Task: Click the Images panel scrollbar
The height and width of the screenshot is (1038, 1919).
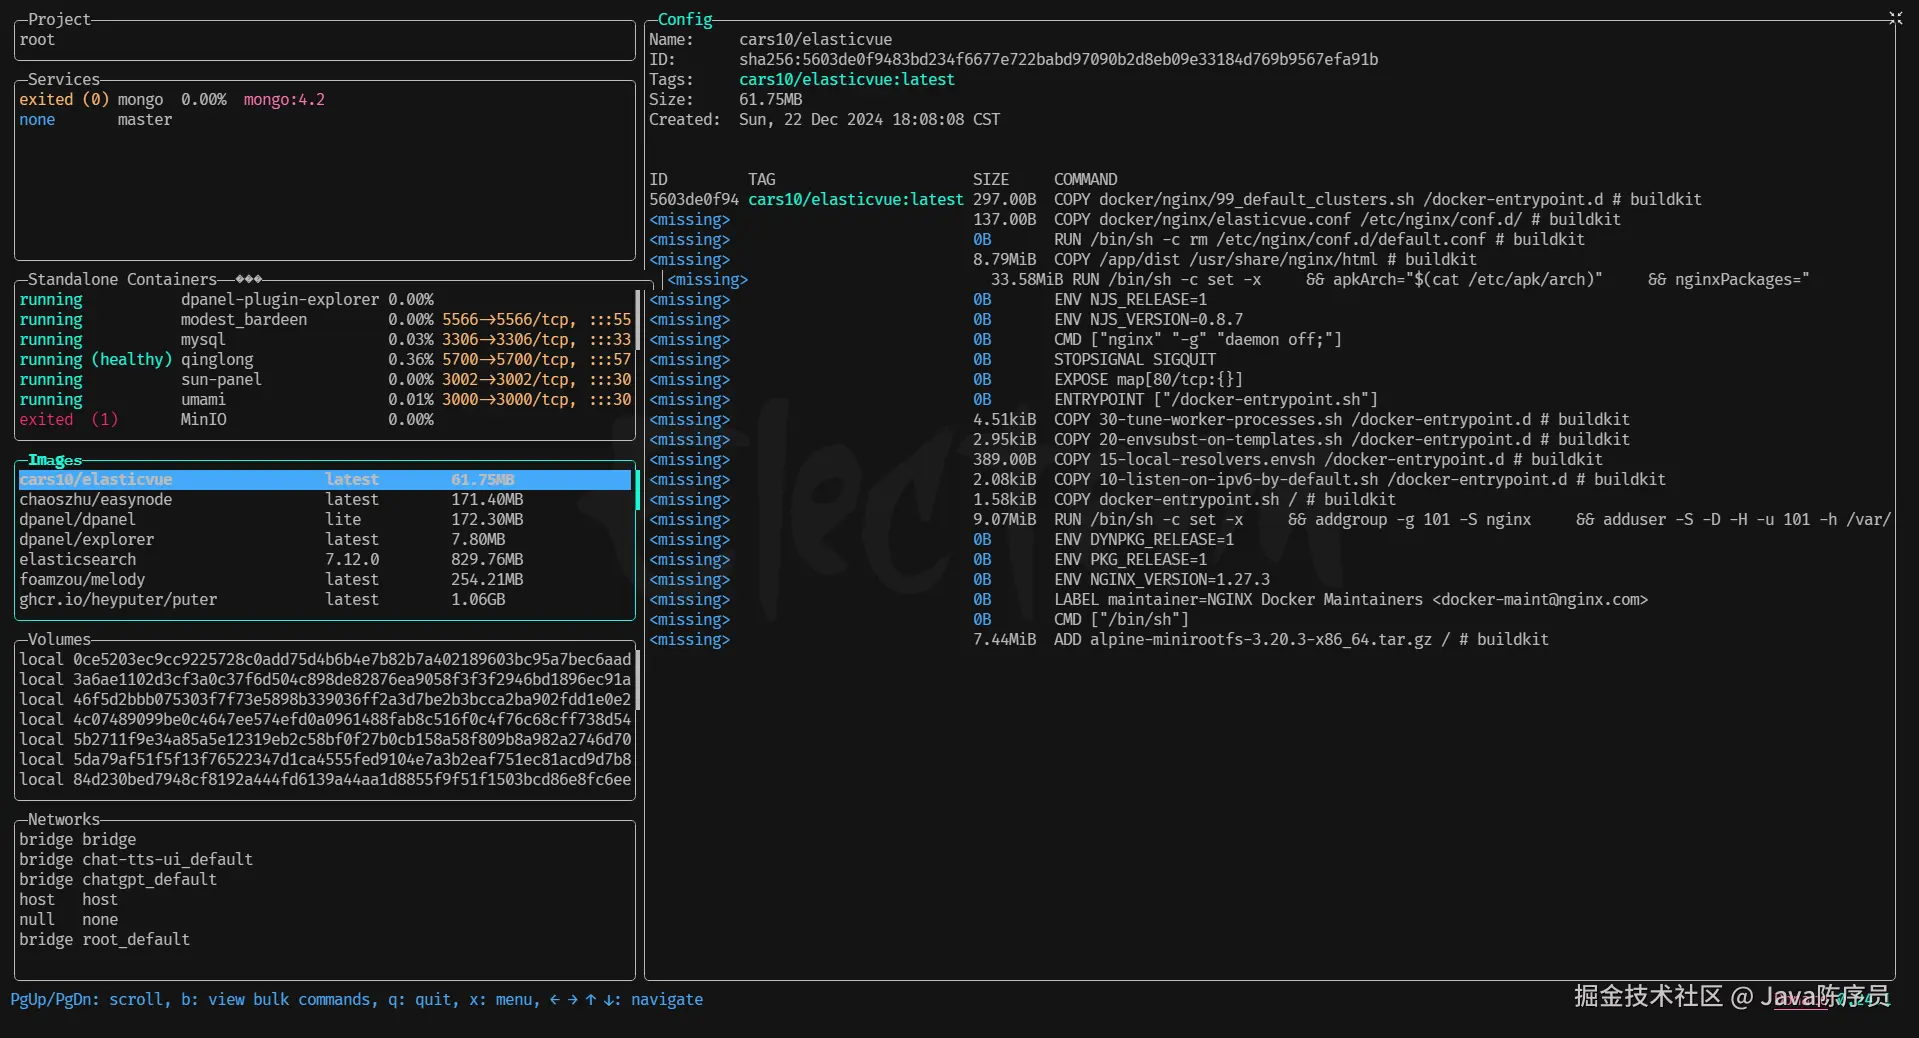Action: pyautogui.click(x=637, y=490)
